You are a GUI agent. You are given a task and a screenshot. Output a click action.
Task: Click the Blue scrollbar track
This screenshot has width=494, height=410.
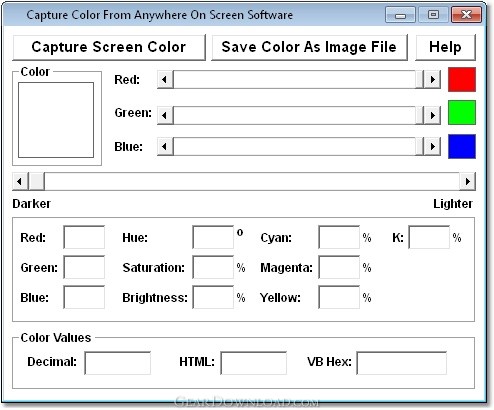pyautogui.click(x=294, y=146)
